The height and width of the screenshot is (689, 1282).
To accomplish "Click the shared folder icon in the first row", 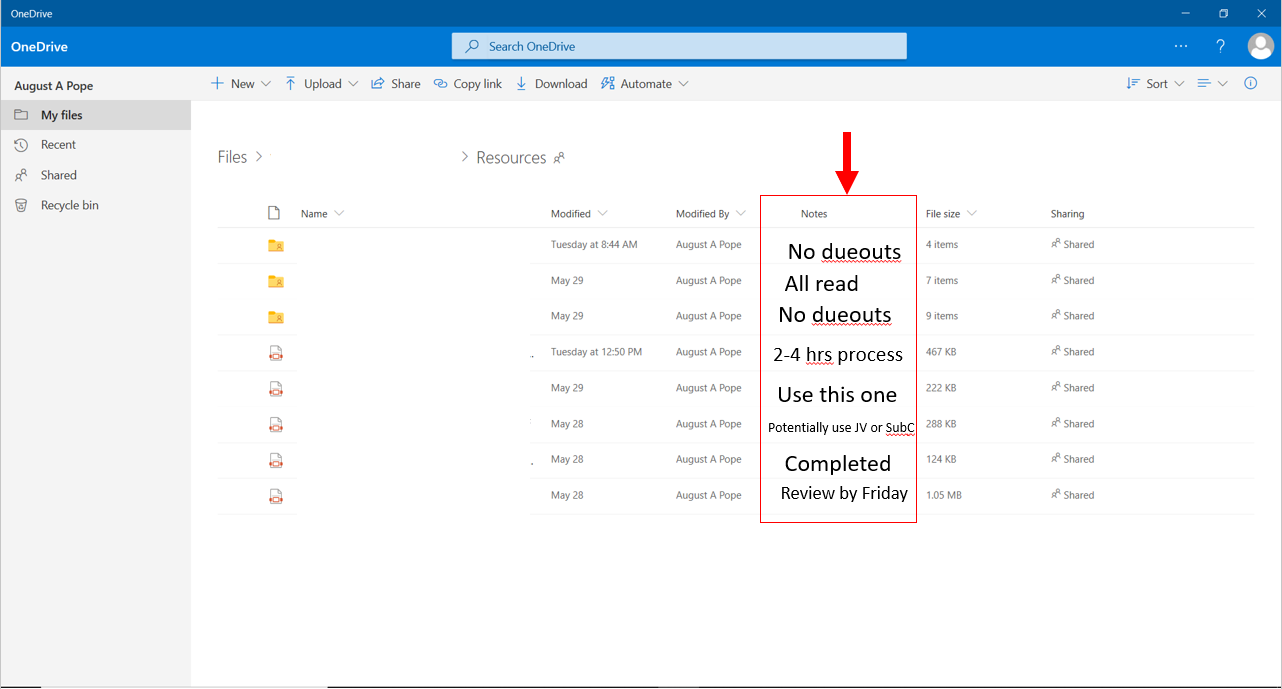I will point(274,244).
